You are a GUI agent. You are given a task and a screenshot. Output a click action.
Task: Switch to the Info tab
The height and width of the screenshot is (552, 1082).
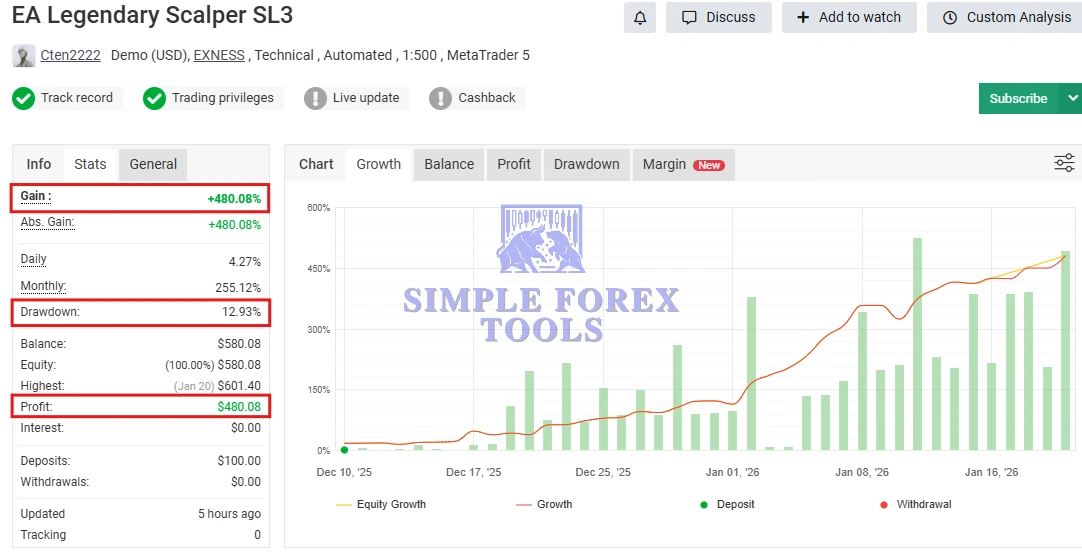tap(39, 164)
